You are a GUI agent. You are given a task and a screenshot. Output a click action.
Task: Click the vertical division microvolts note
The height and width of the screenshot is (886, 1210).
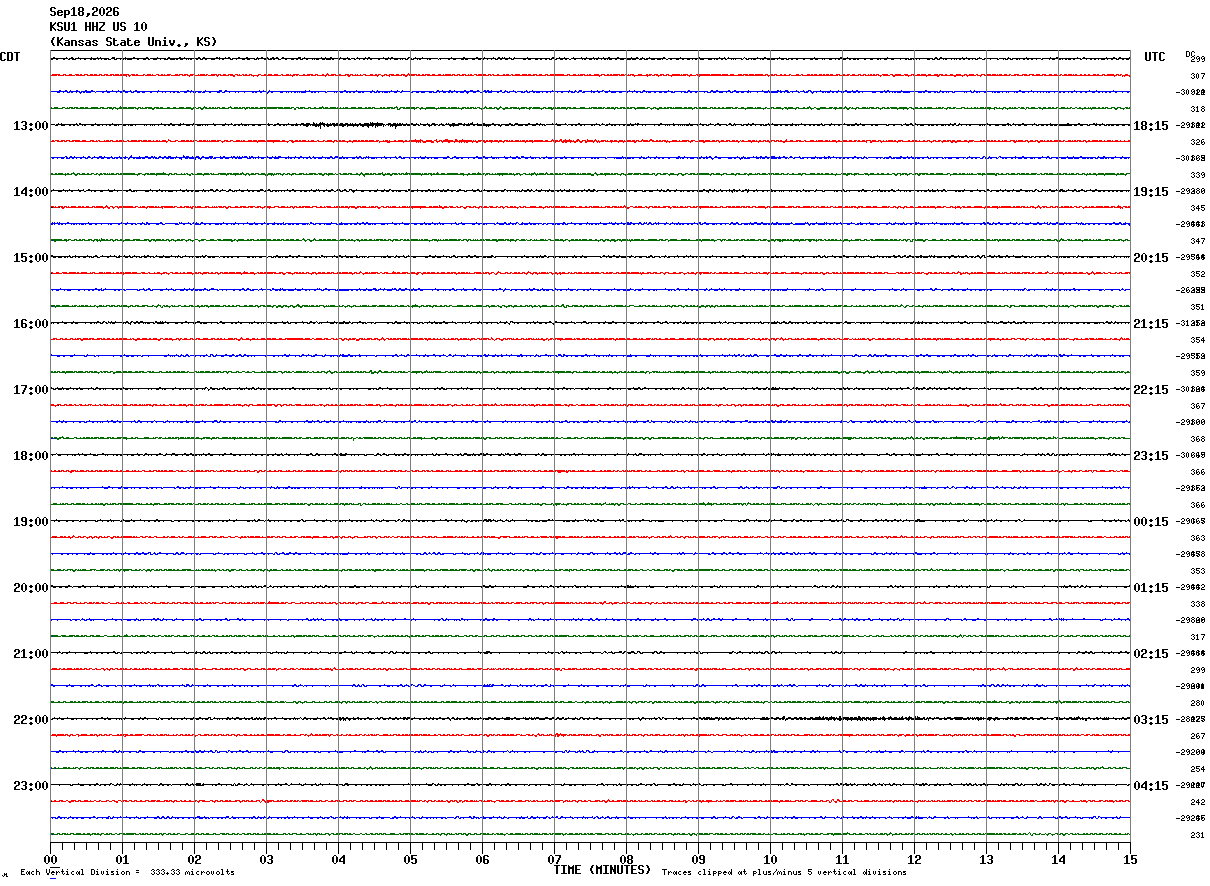click(127, 873)
